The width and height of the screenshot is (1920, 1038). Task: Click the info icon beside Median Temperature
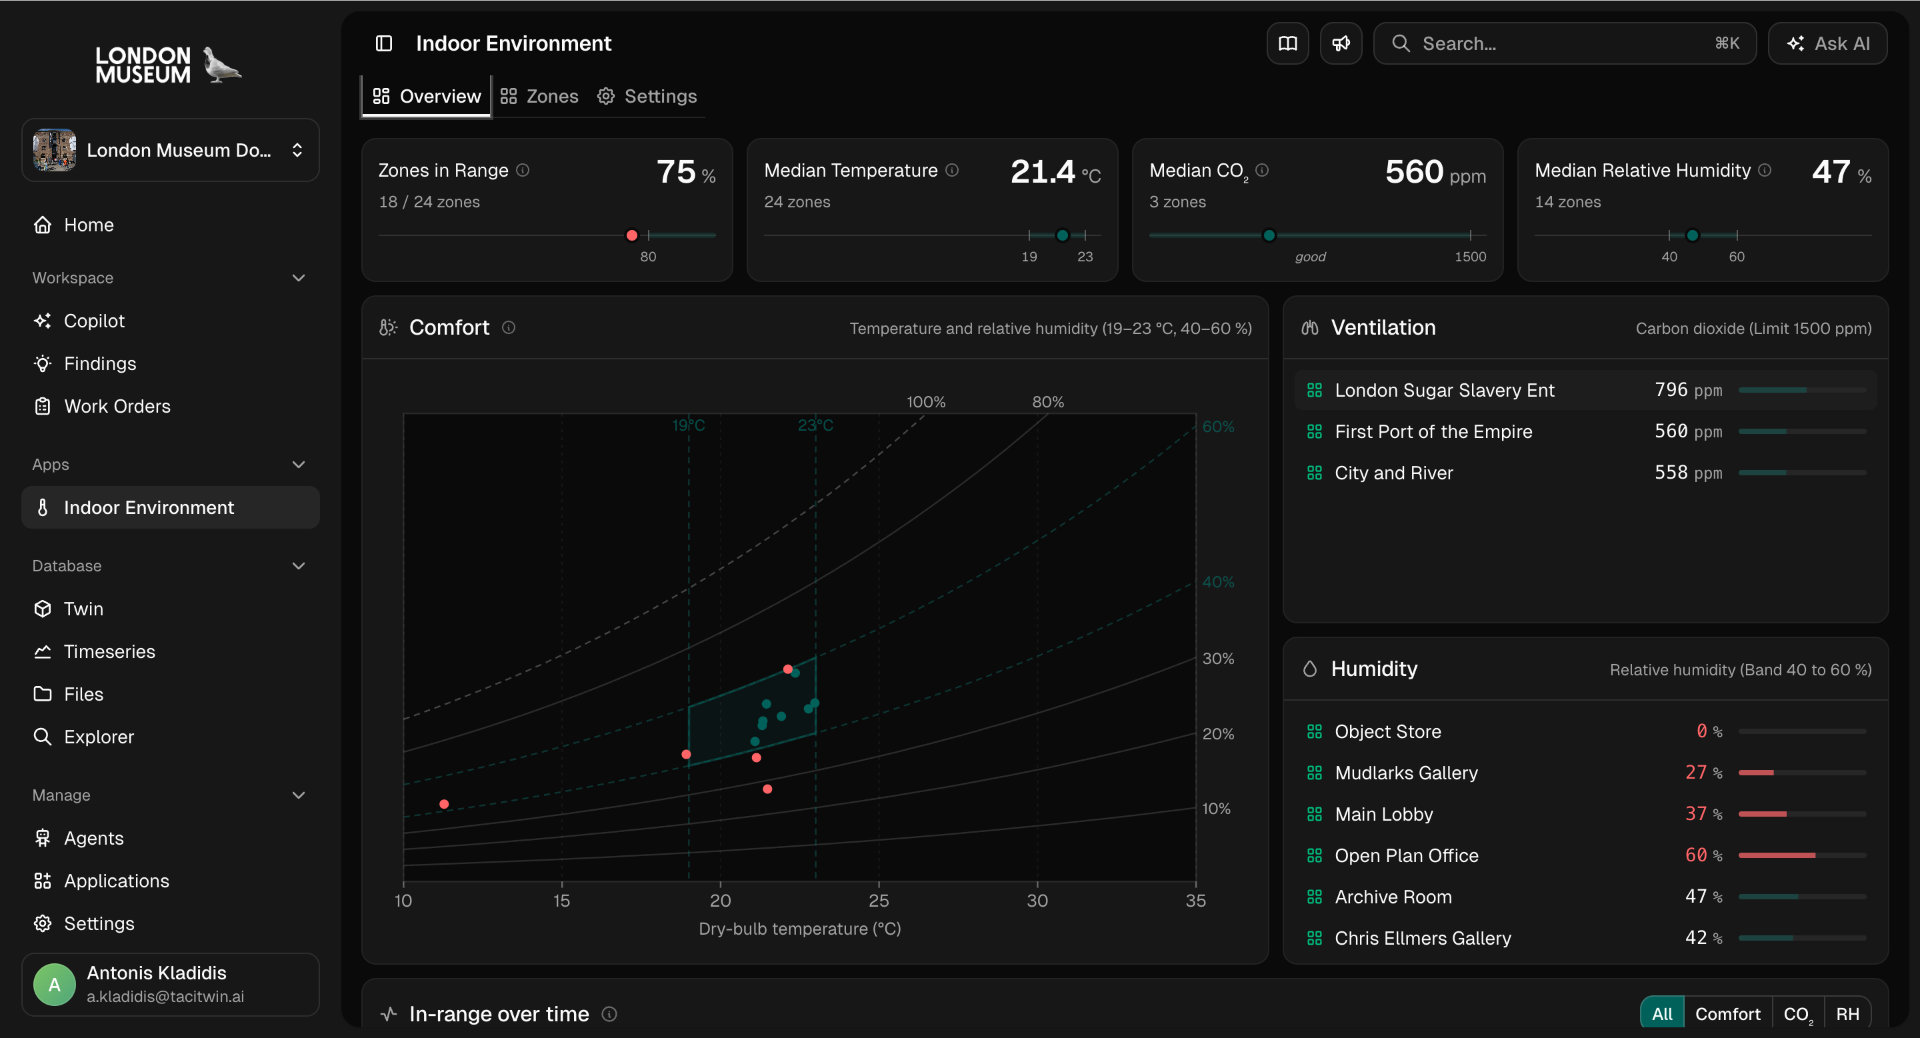pyautogui.click(x=952, y=170)
